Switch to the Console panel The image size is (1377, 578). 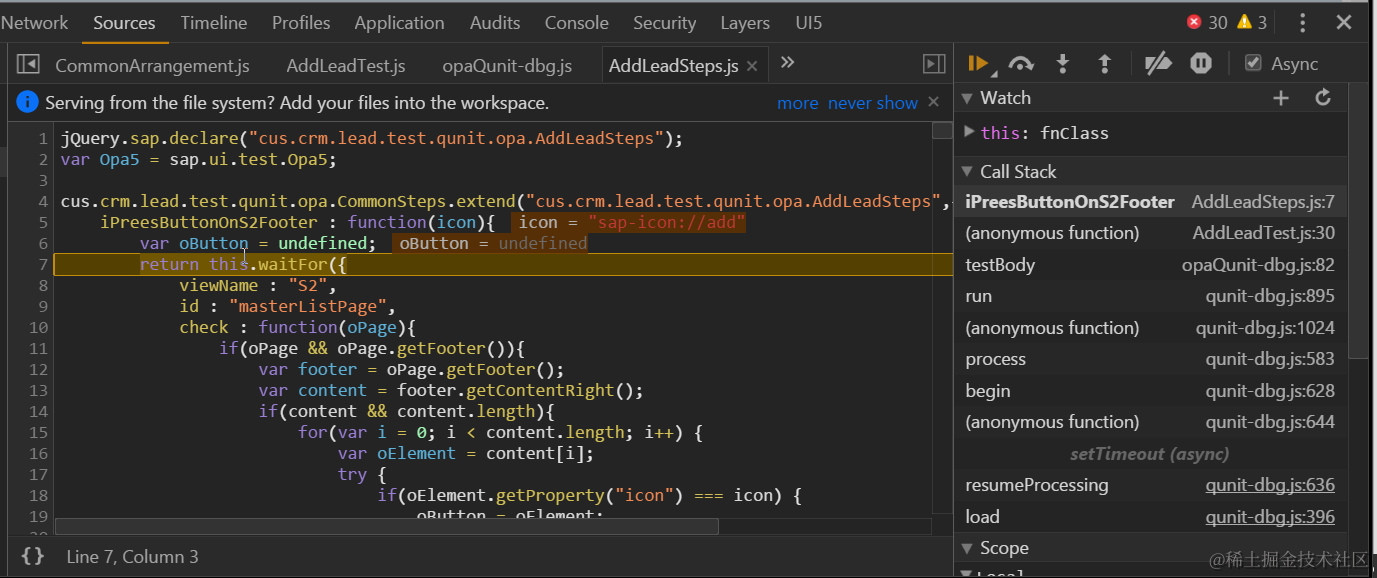click(576, 22)
